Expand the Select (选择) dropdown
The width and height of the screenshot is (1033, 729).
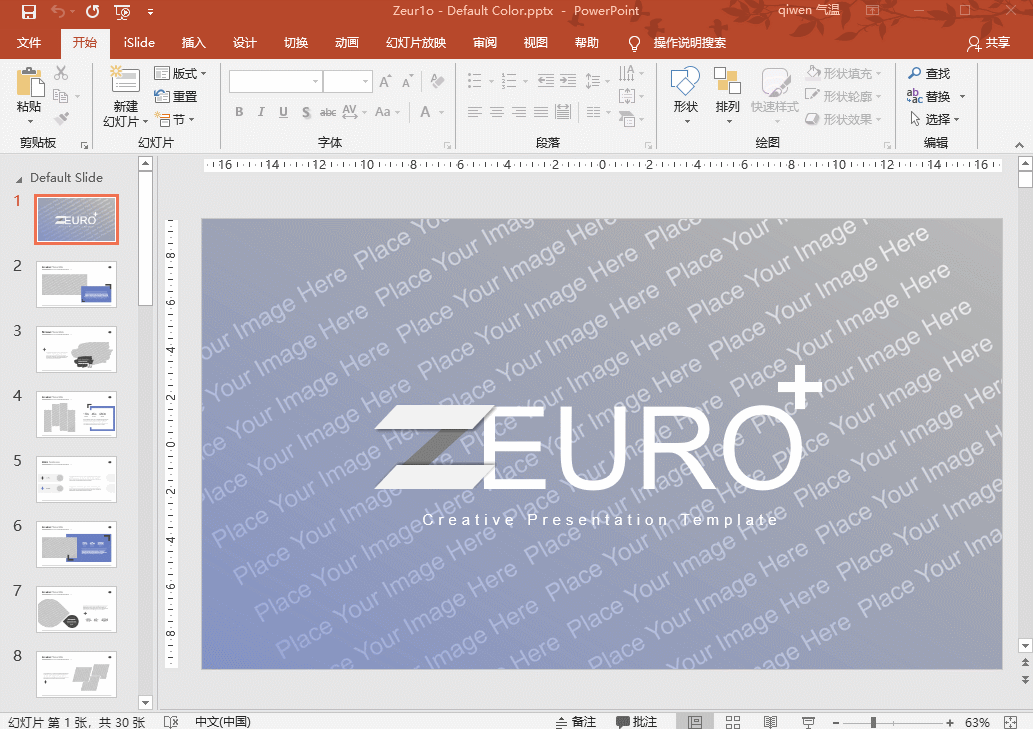pos(935,119)
